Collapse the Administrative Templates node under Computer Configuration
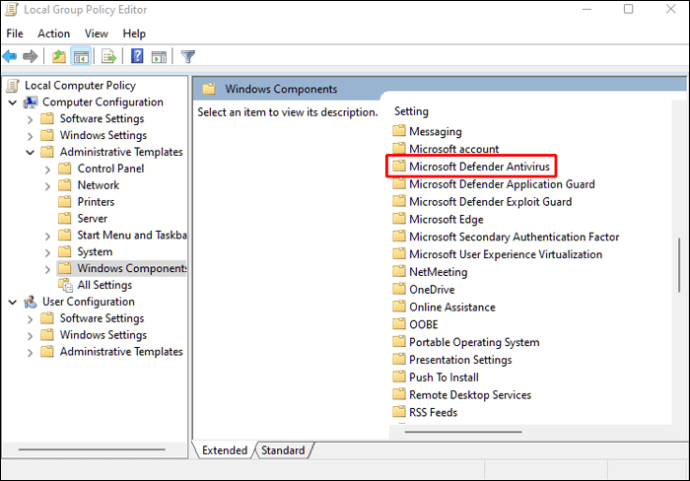 pyautogui.click(x=30, y=152)
